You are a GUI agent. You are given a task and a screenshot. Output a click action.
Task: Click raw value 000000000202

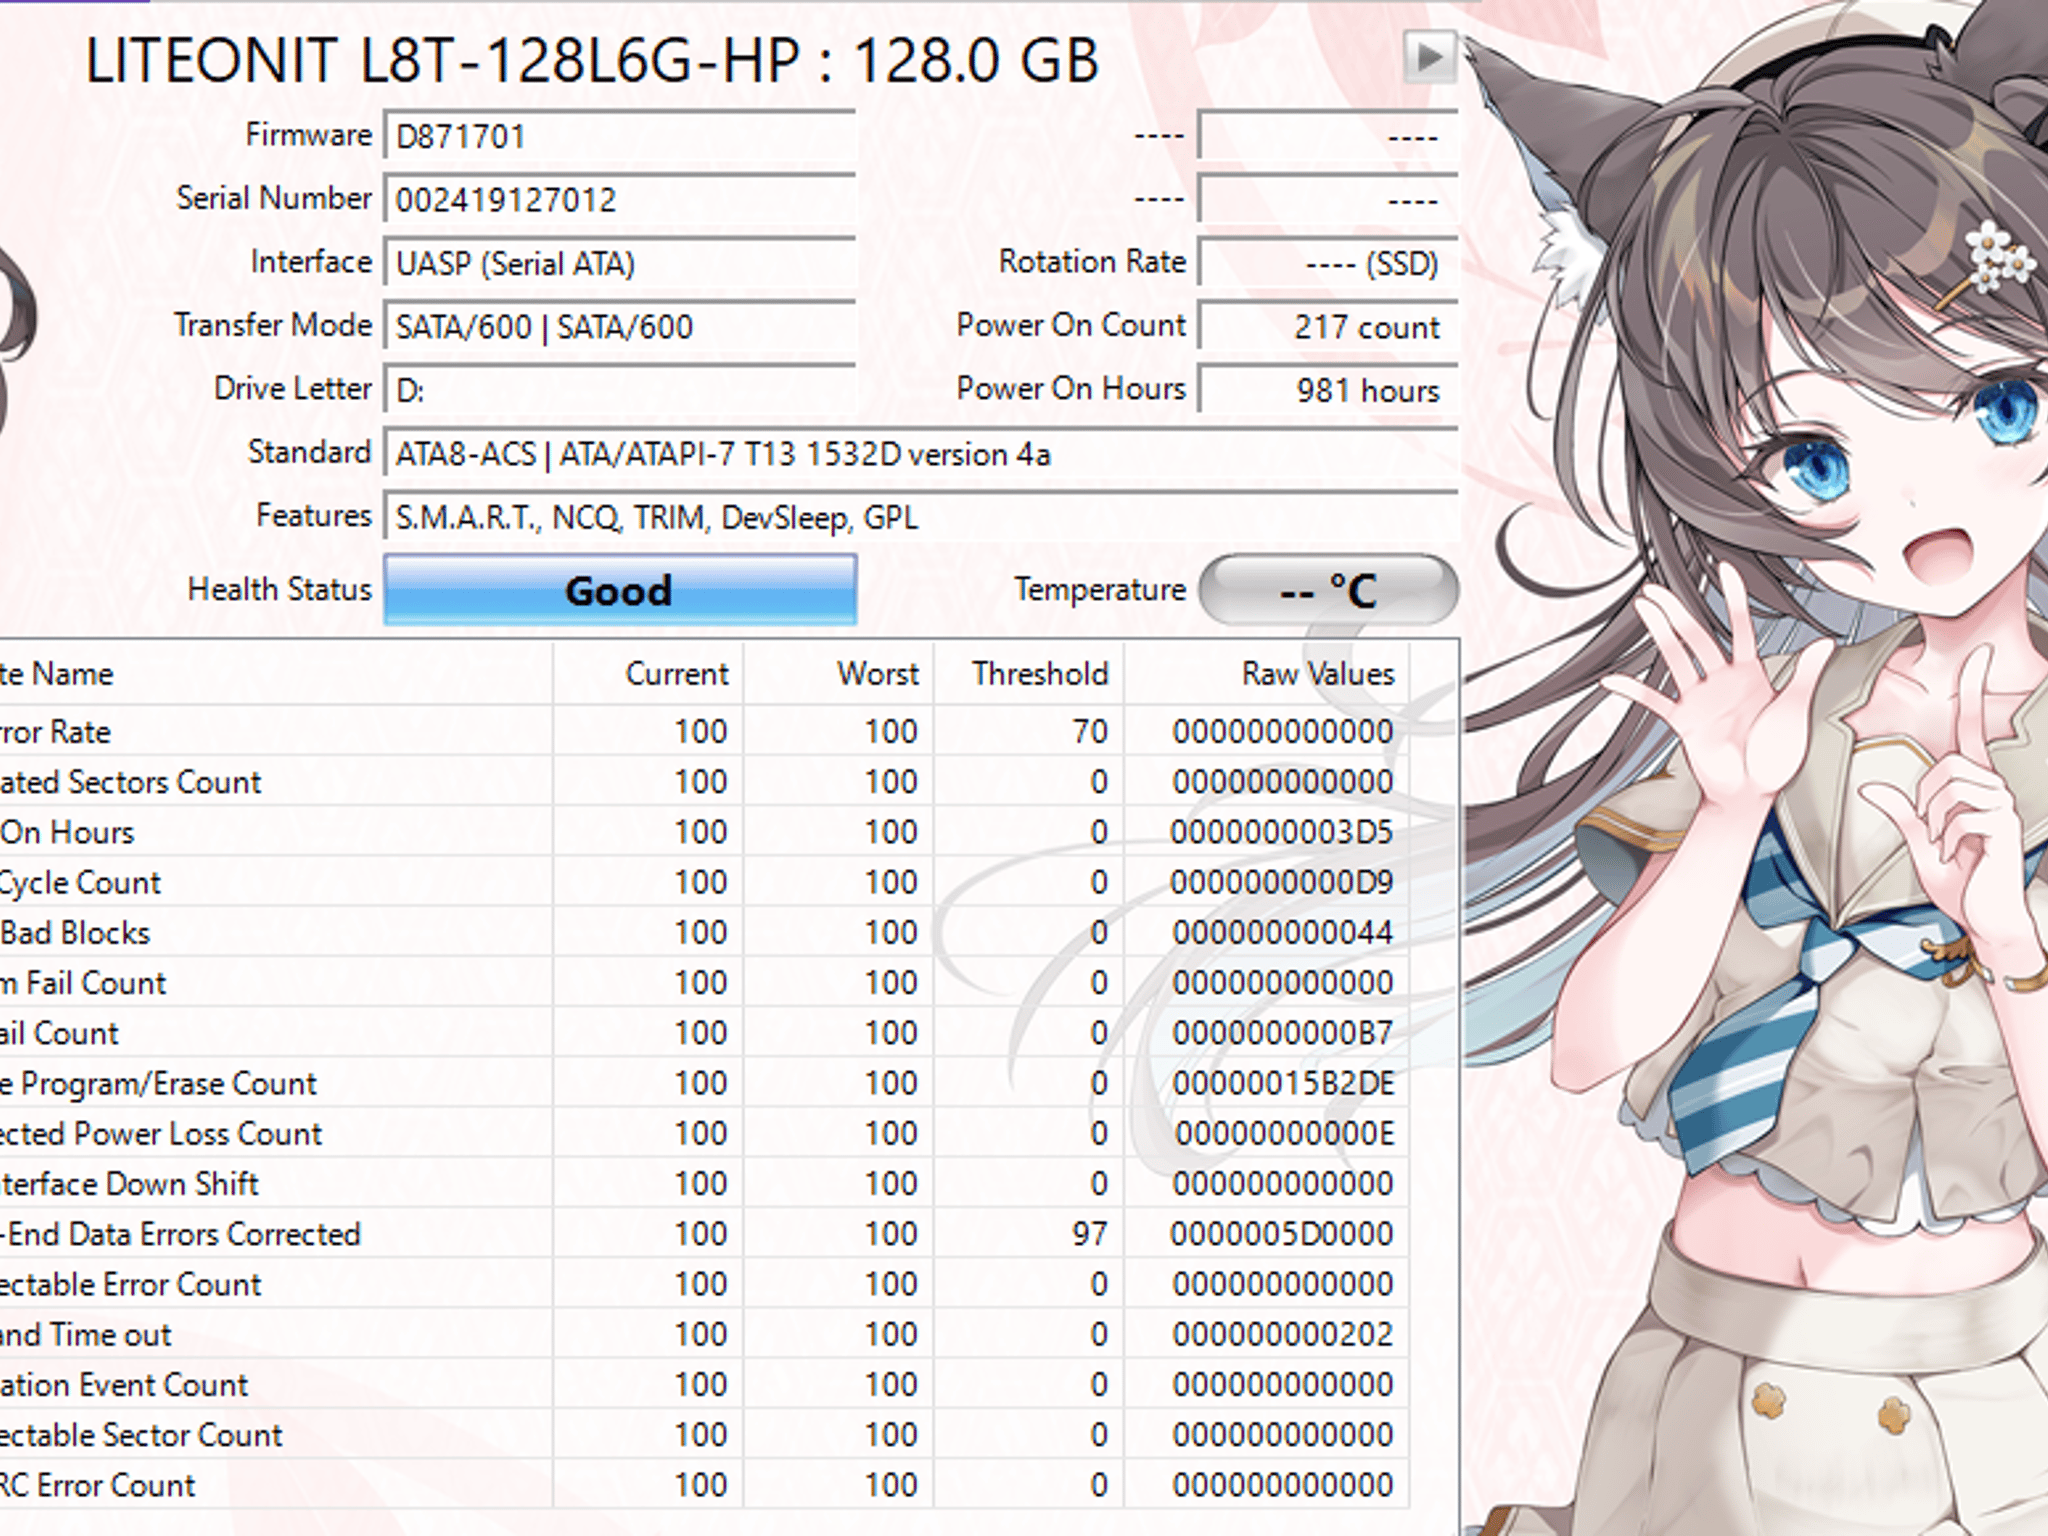[x=1282, y=1334]
